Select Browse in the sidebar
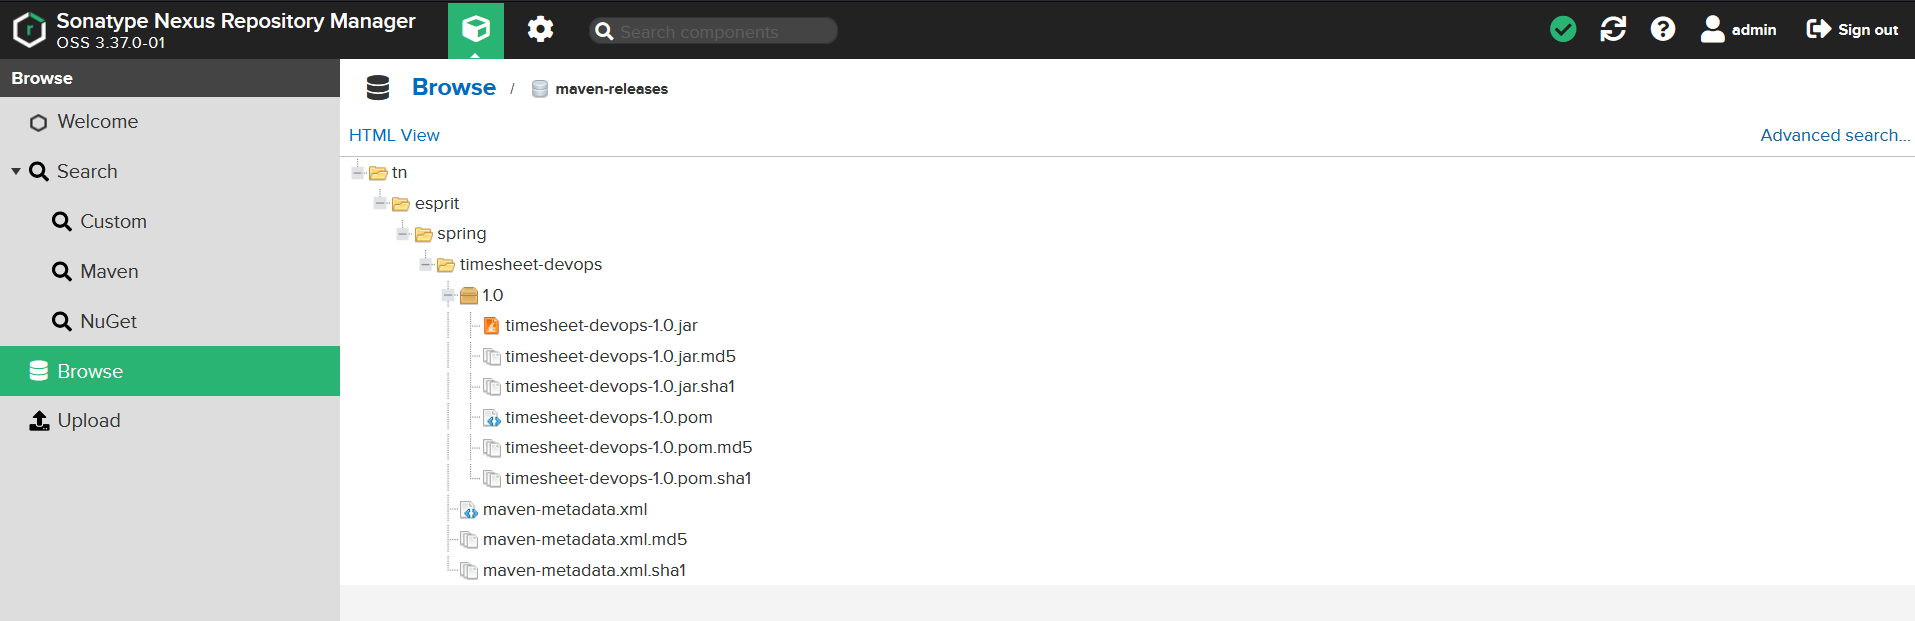The image size is (1915, 621). [x=170, y=371]
